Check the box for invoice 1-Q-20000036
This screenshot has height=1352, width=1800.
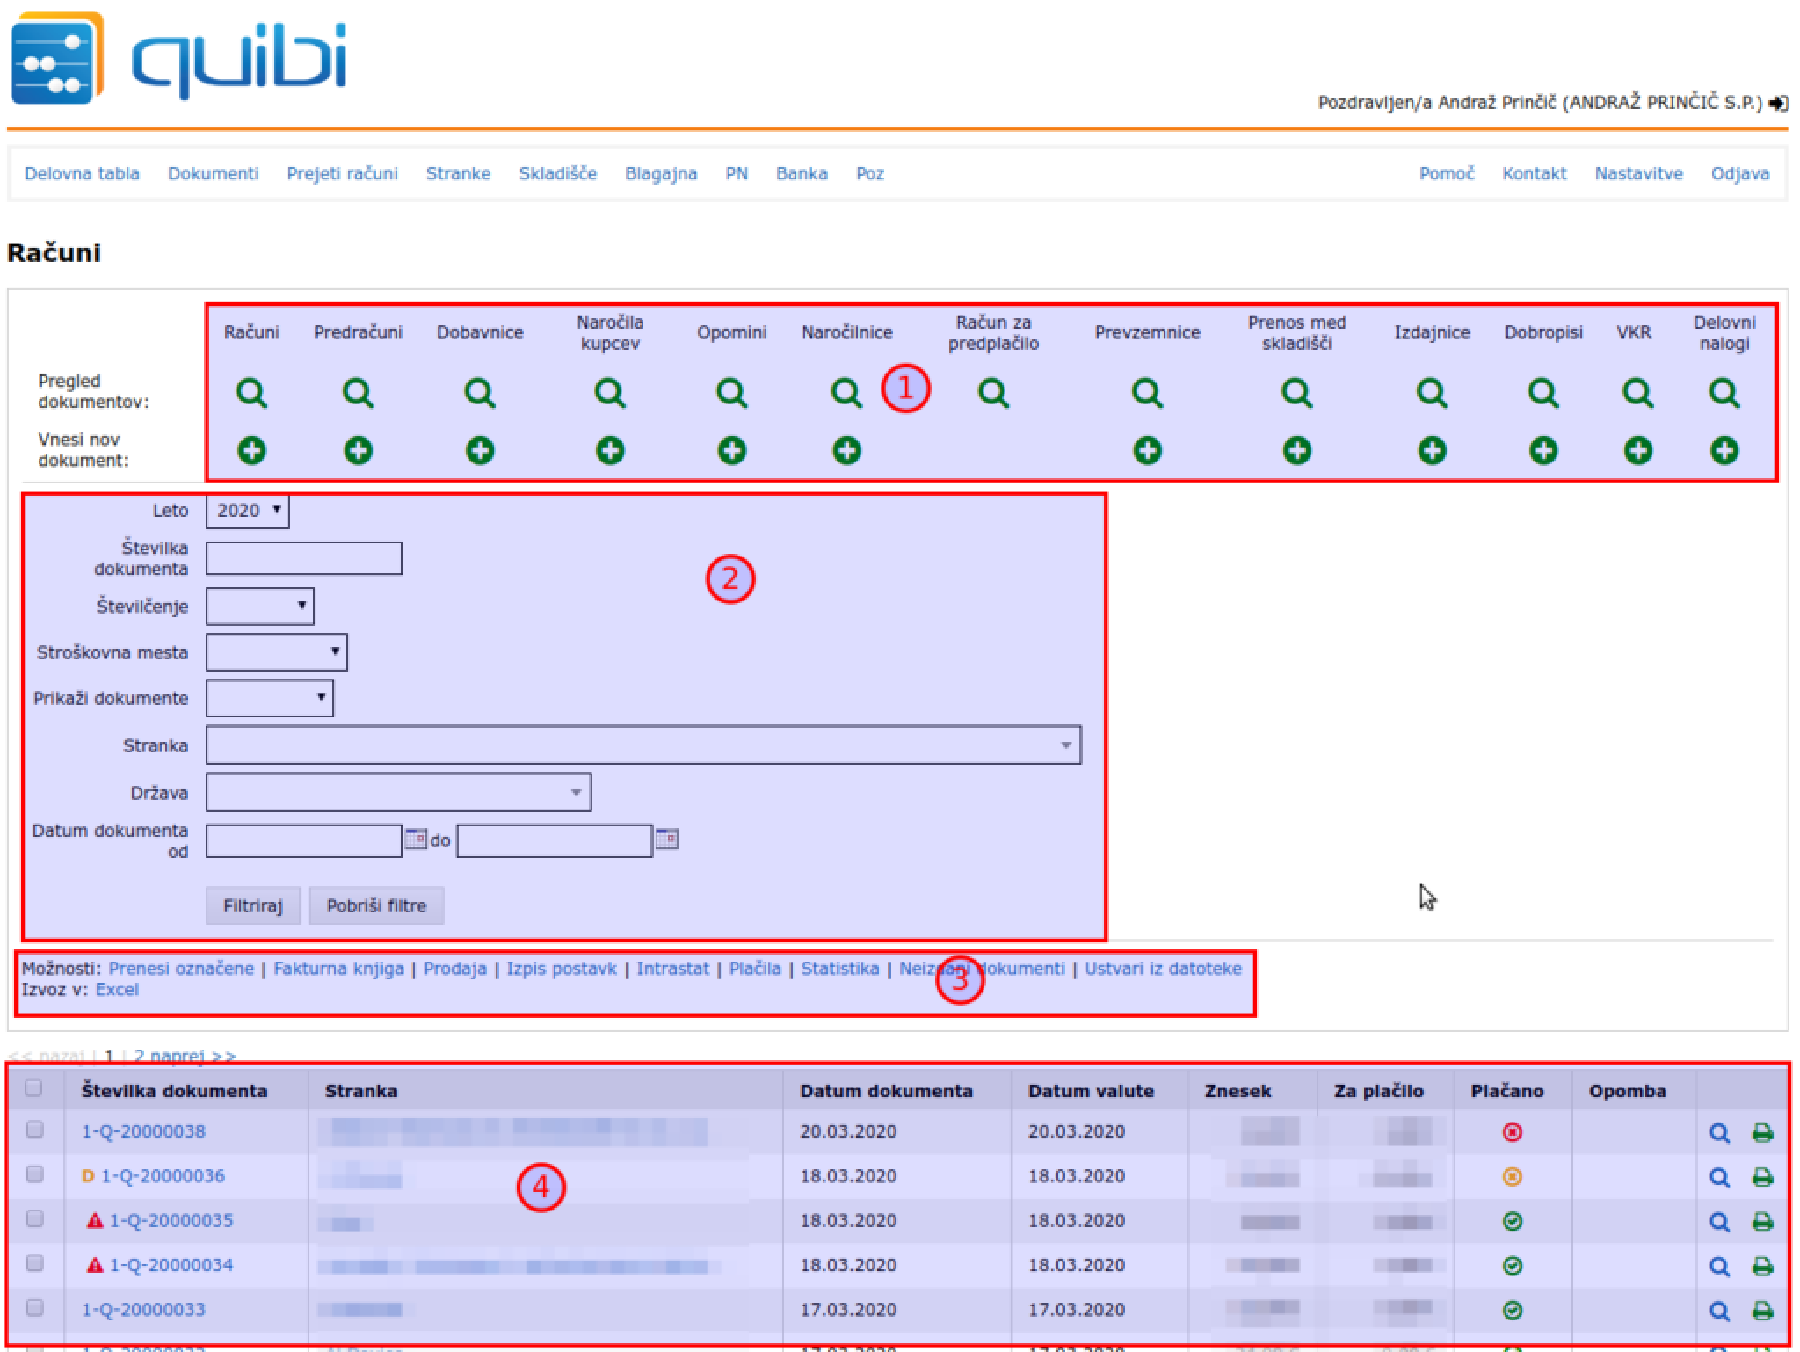(x=35, y=1174)
